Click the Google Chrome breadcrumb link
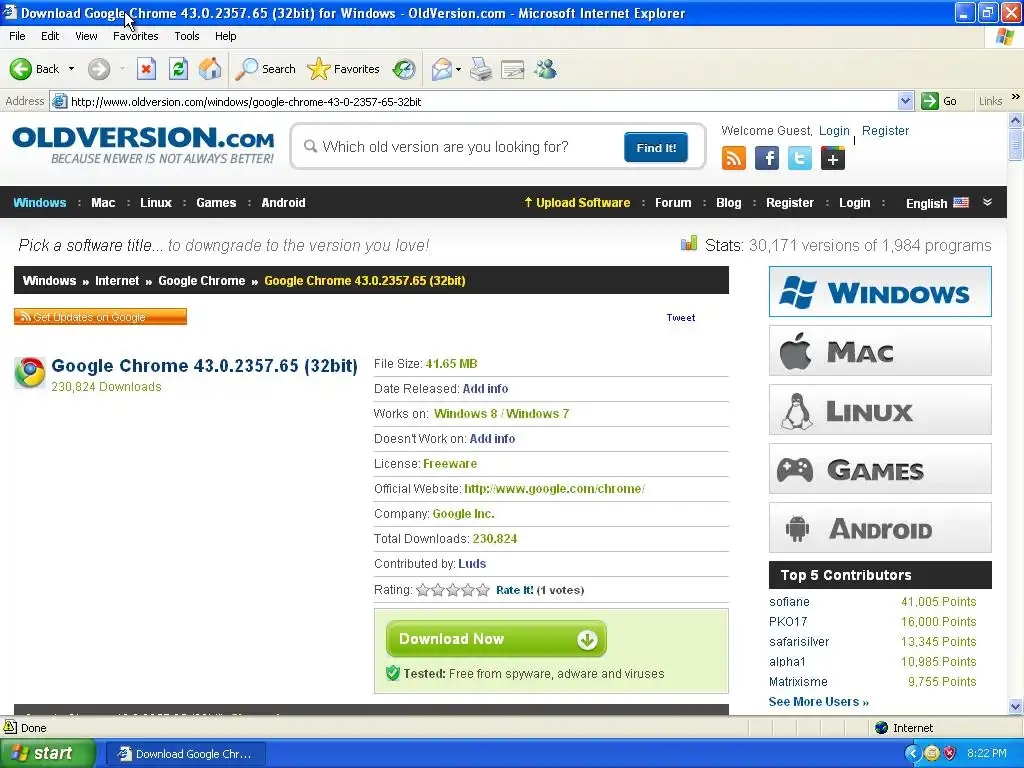The height and width of the screenshot is (768, 1024). (202, 281)
